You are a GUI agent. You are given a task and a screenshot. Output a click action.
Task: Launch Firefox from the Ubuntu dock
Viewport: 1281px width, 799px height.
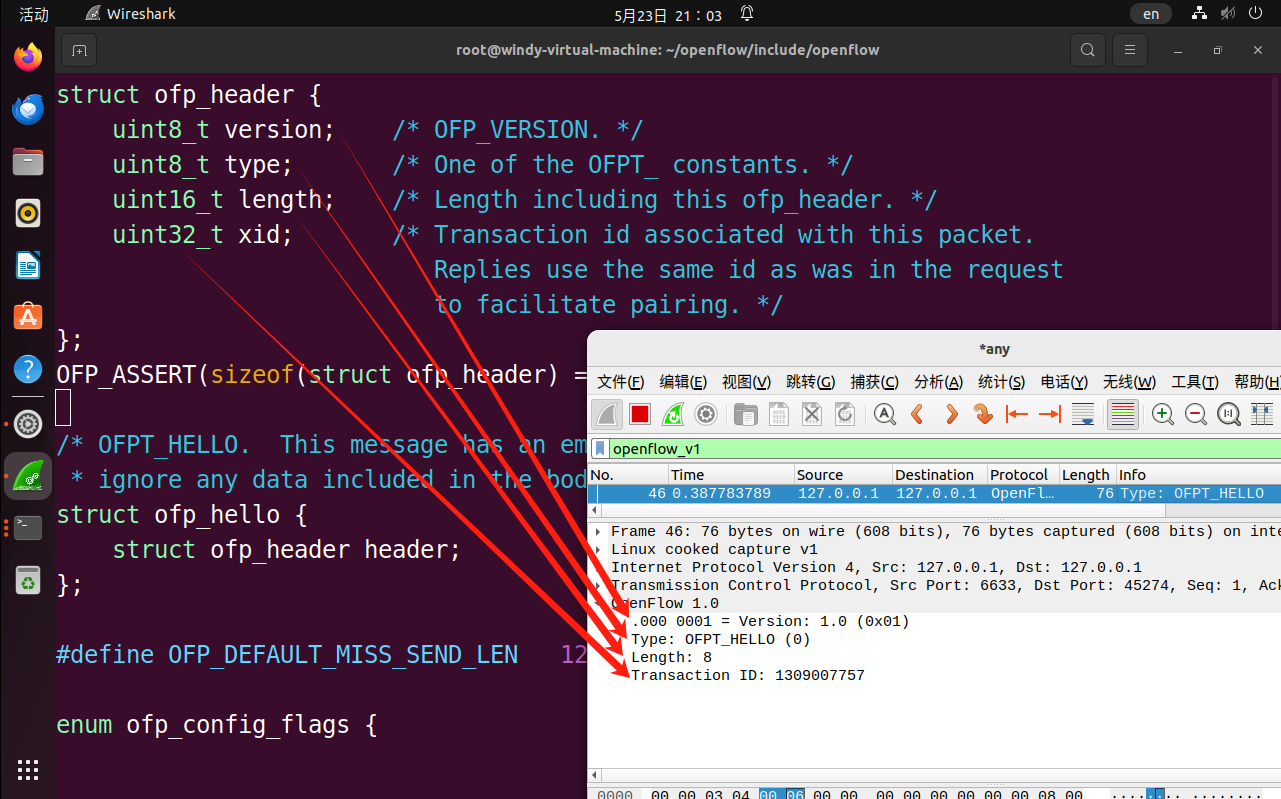point(28,56)
